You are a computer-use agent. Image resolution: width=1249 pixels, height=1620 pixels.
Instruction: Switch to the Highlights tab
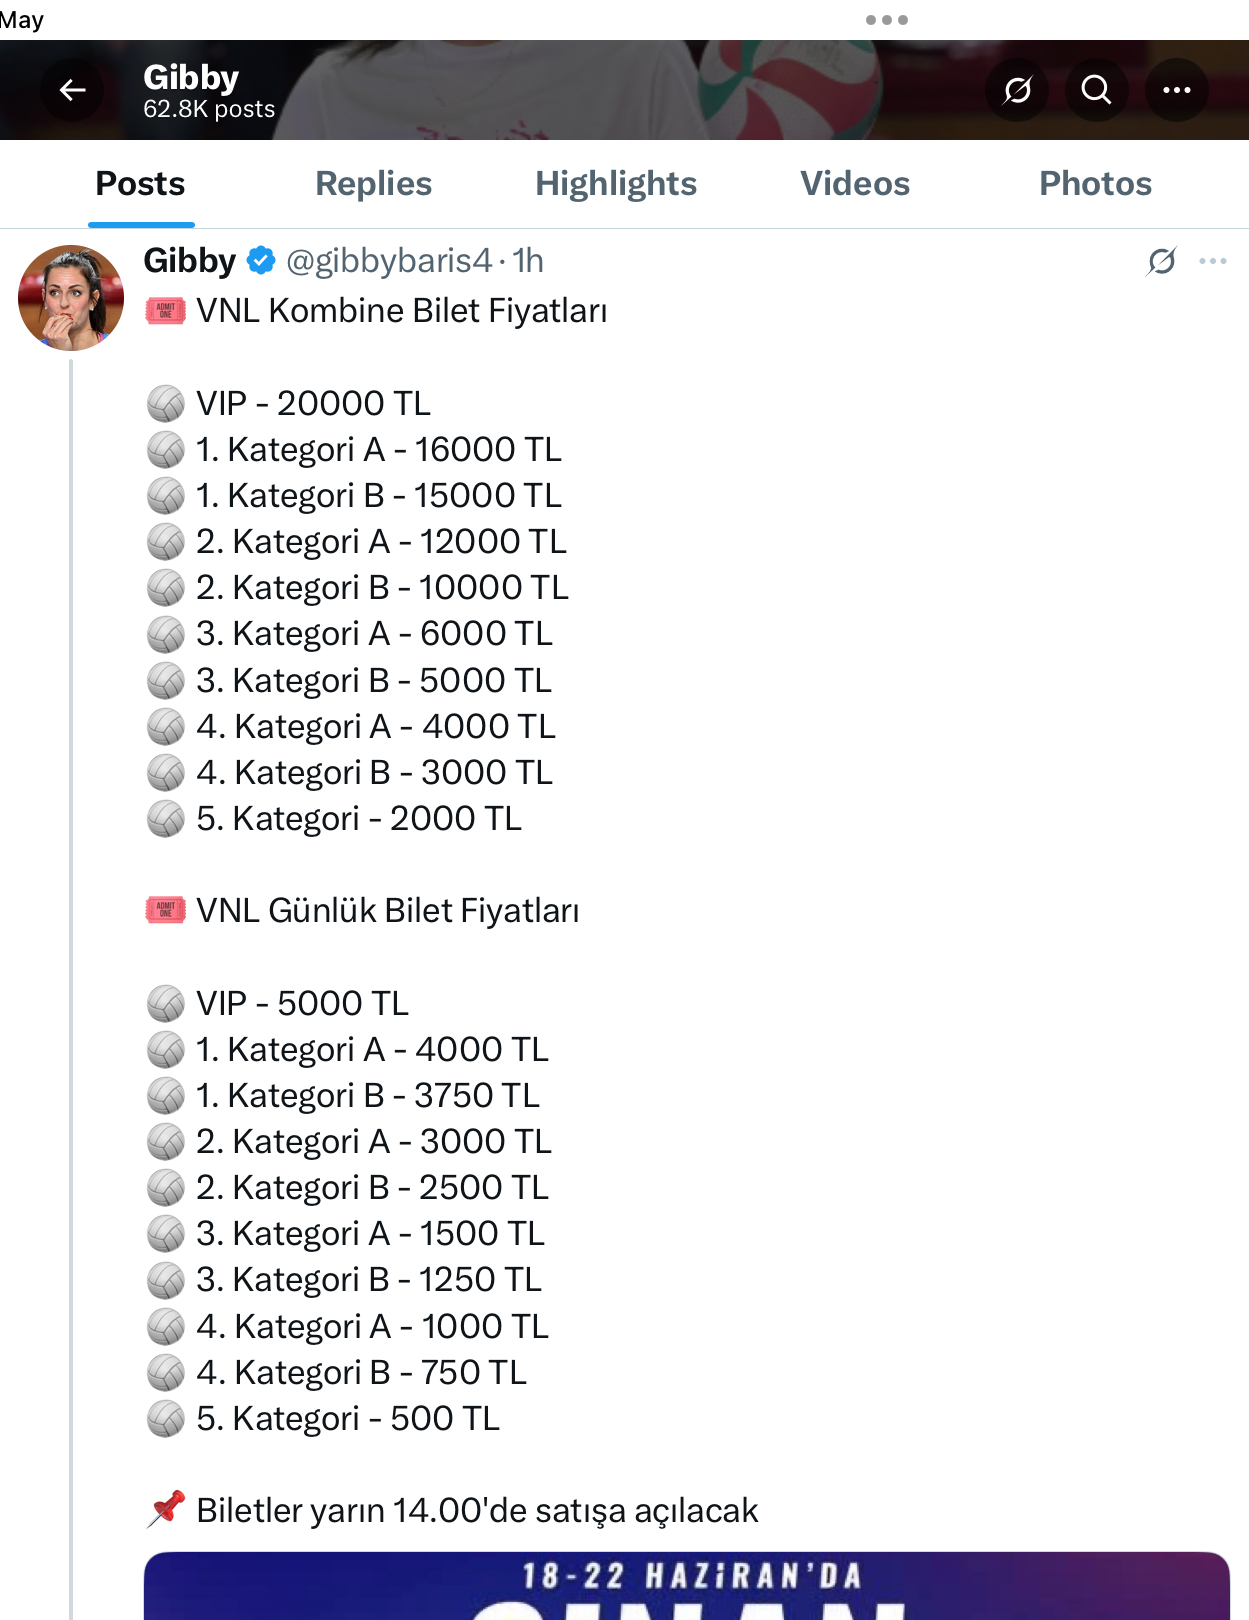pos(616,184)
